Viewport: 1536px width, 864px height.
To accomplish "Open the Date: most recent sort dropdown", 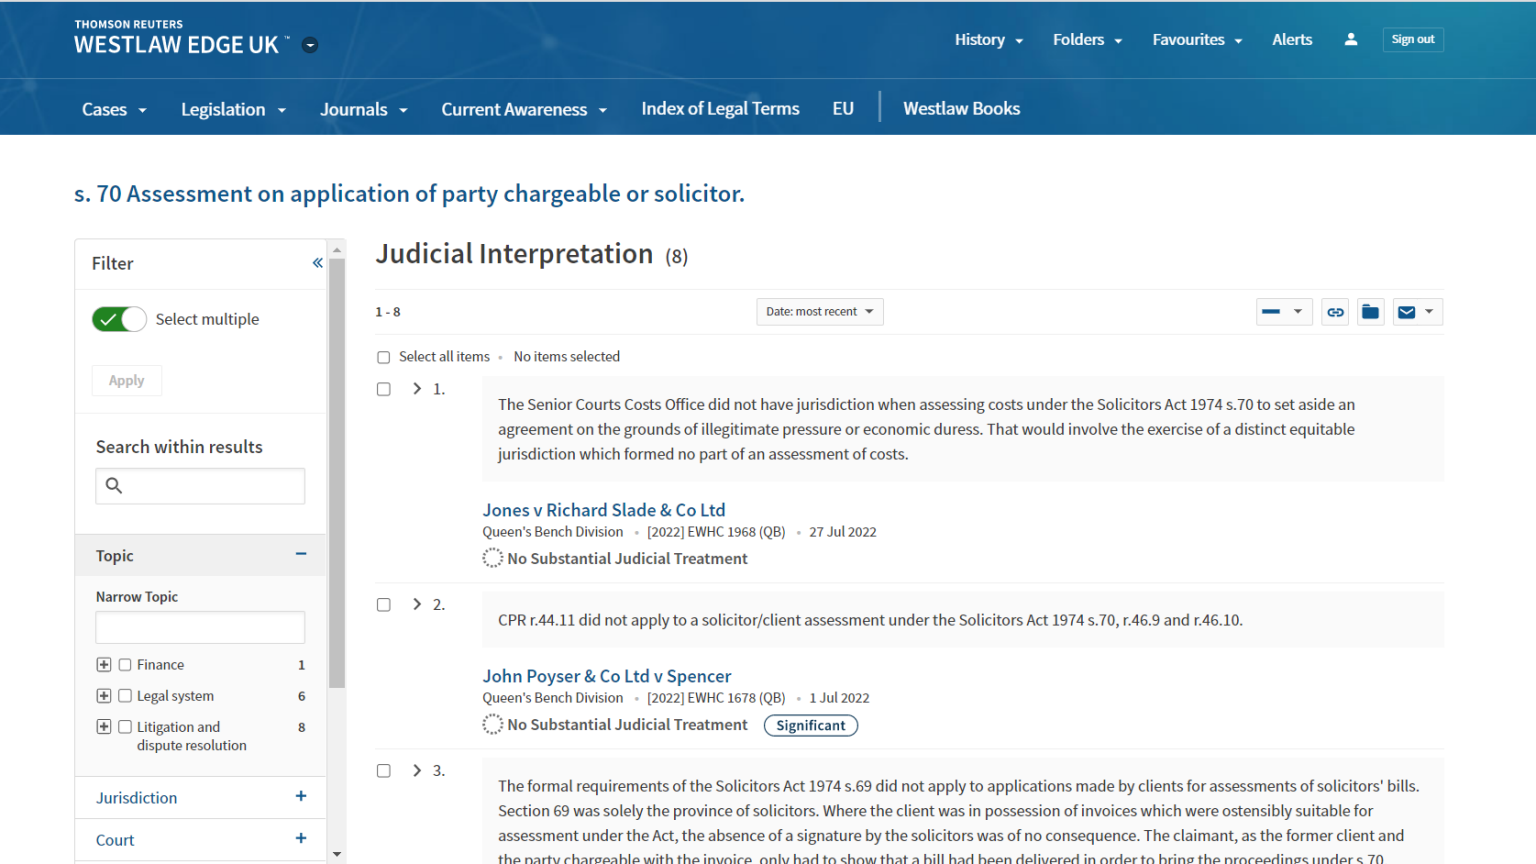I will point(819,311).
